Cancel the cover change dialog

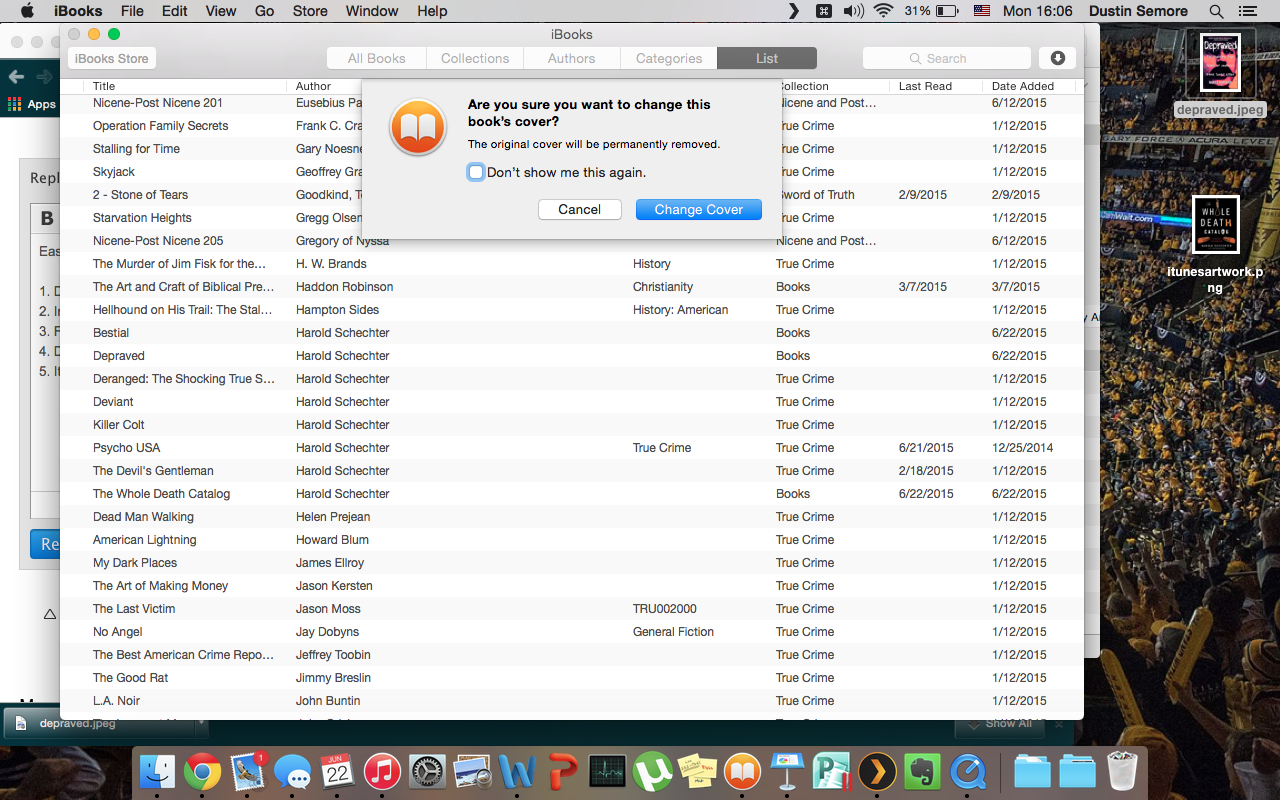point(580,210)
